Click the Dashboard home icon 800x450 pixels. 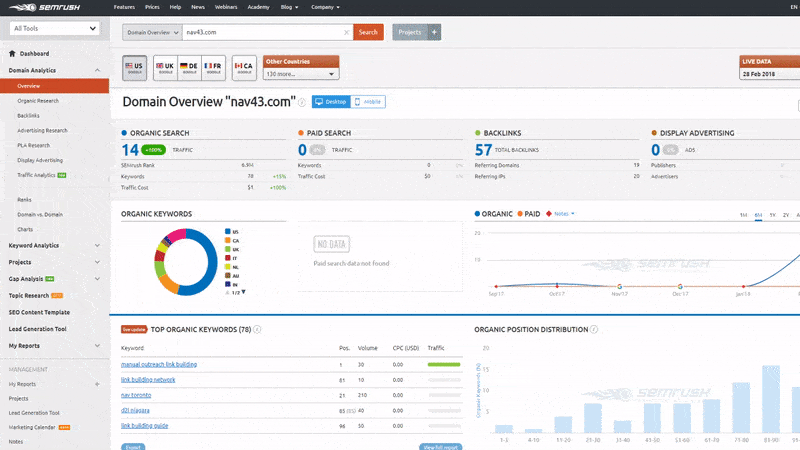[x=12, y=53]
